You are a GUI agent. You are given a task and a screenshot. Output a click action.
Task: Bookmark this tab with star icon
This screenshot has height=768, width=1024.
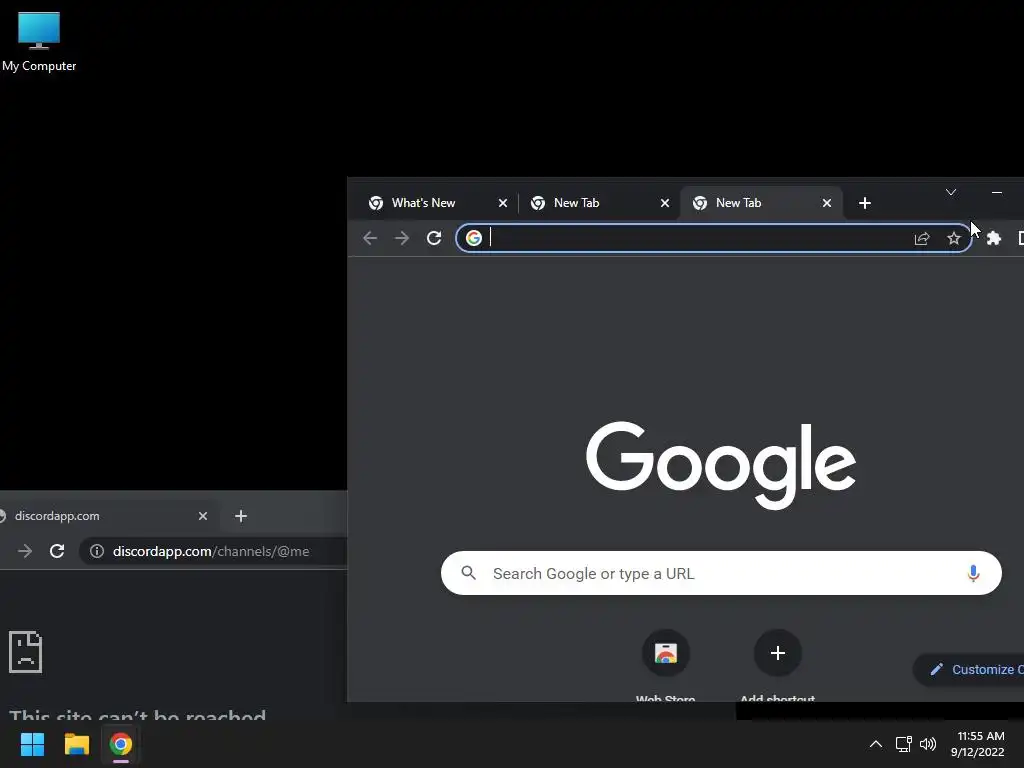point(954,238)
